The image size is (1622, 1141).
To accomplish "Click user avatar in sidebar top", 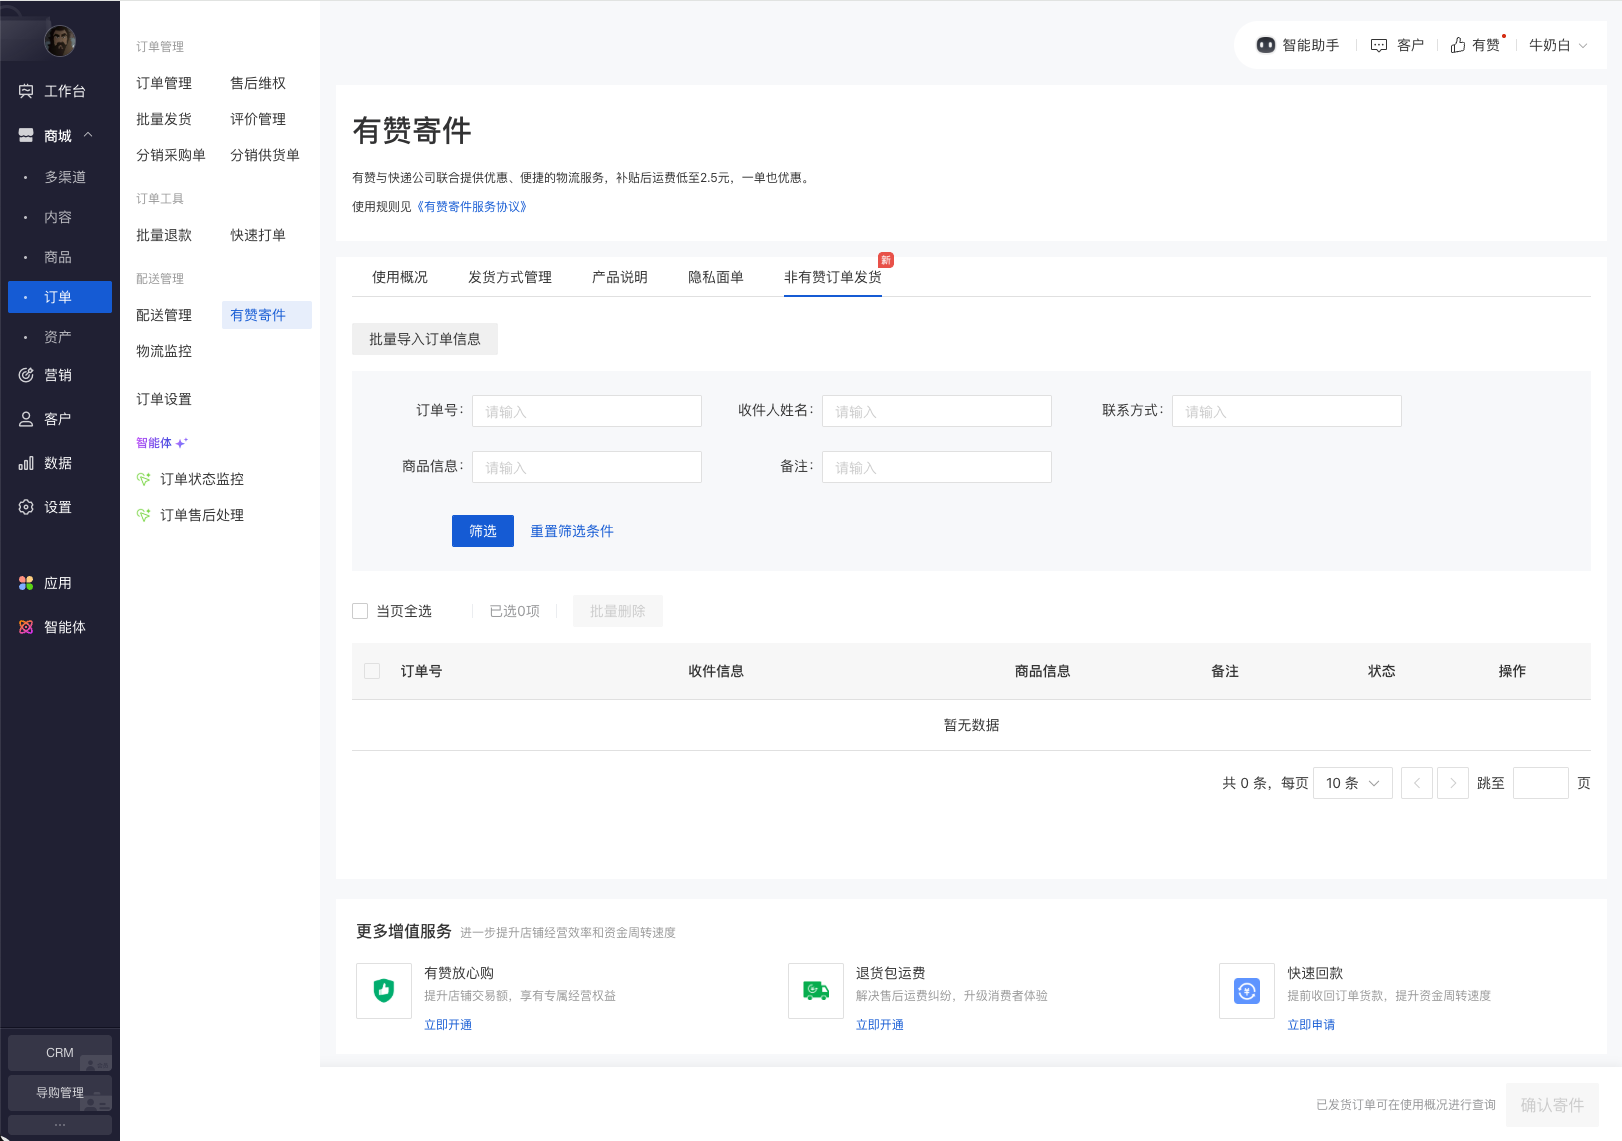I will click(x=60, y=41).
